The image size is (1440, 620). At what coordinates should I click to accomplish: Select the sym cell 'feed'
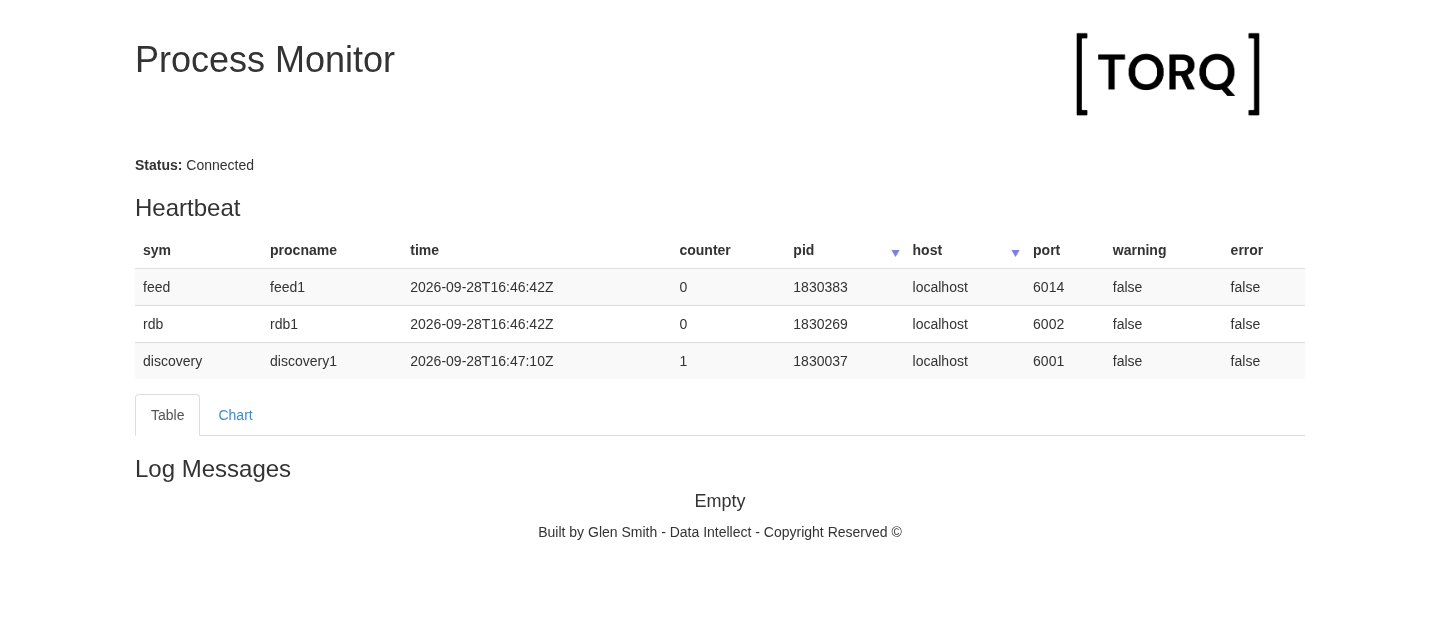coord(156,287)
